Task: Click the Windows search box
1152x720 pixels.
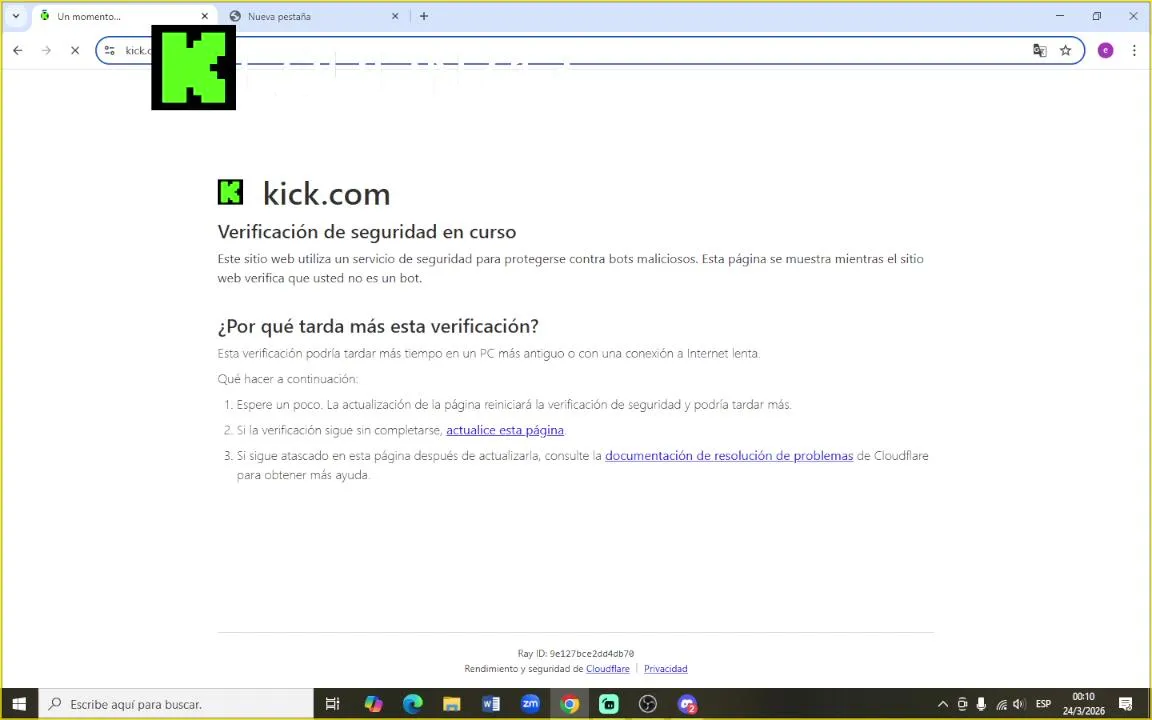Action: [x=176, y=704]
